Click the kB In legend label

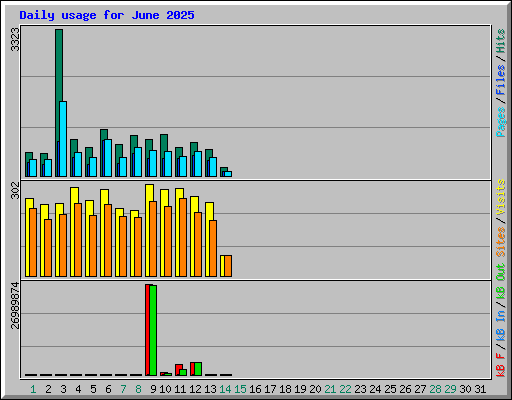click(x=501, y=327)
